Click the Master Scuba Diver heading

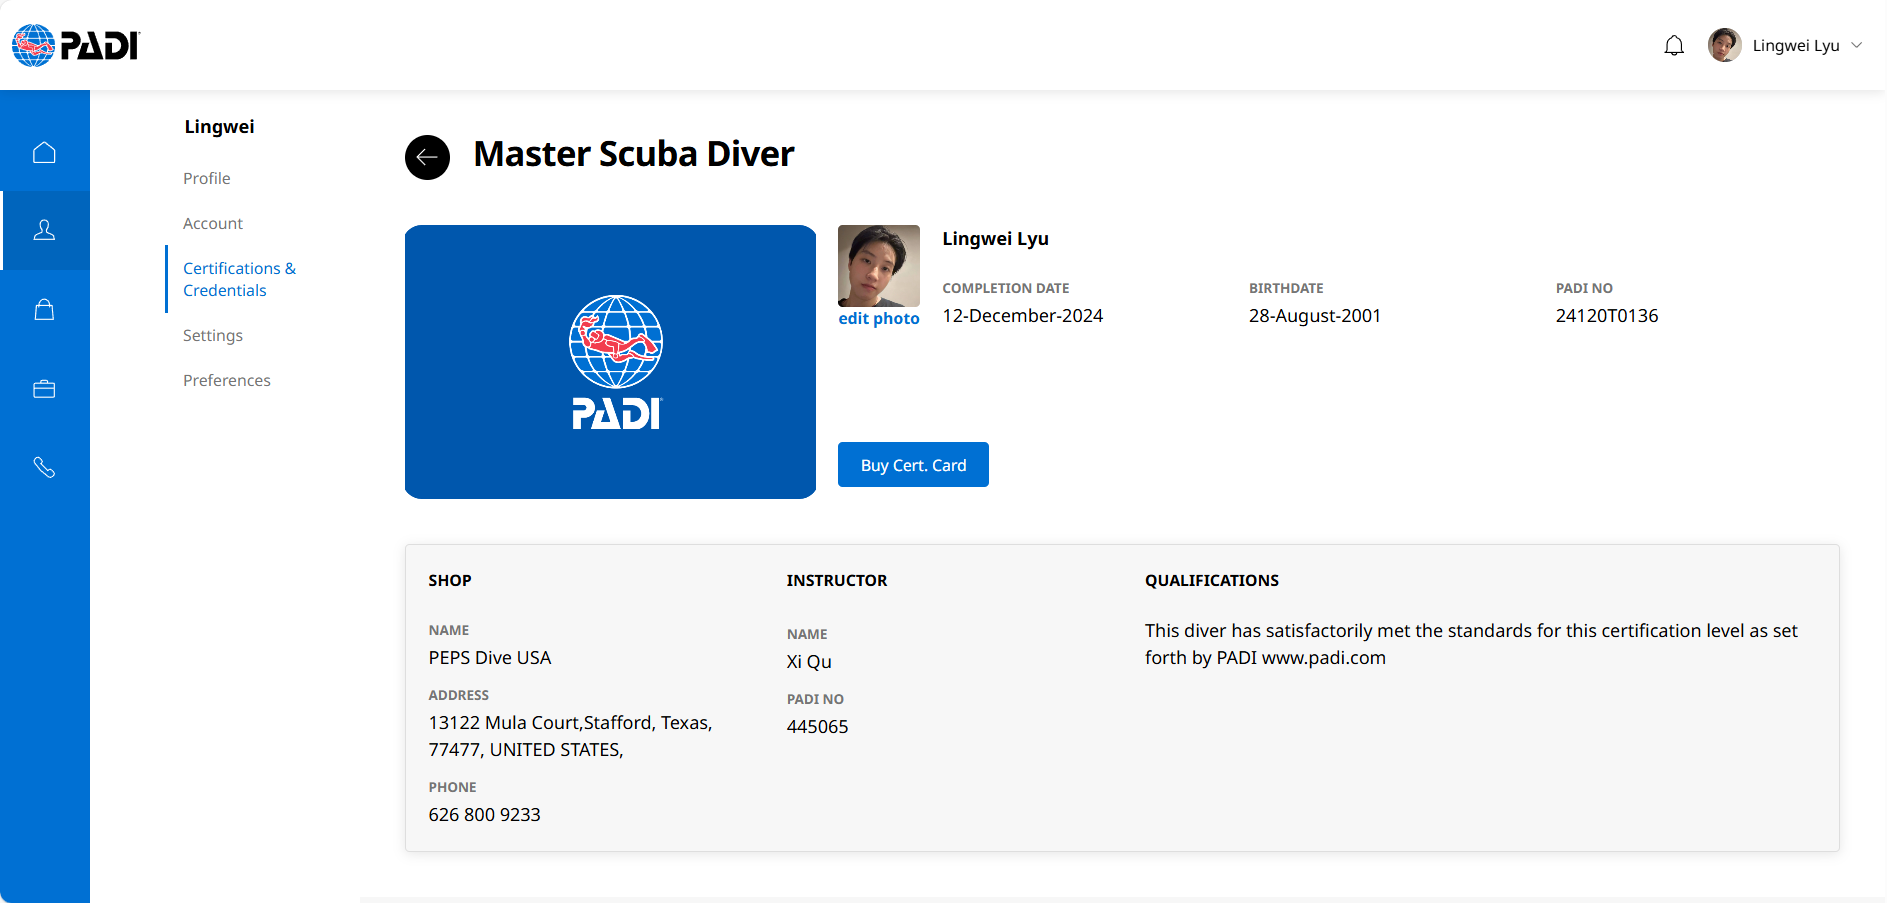click(634, 154)
